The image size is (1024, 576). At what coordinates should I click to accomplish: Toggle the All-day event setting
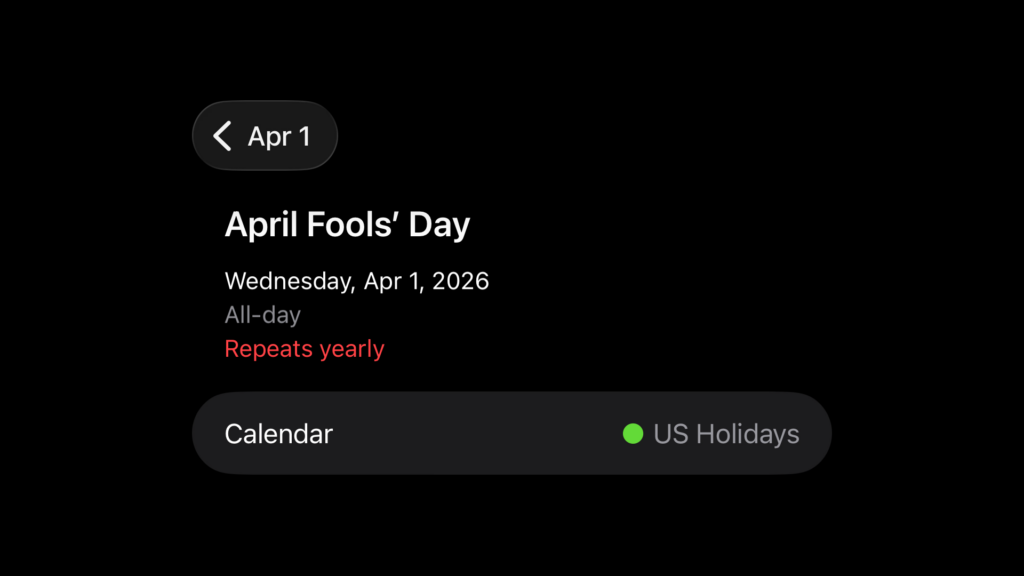click(262, 315)
